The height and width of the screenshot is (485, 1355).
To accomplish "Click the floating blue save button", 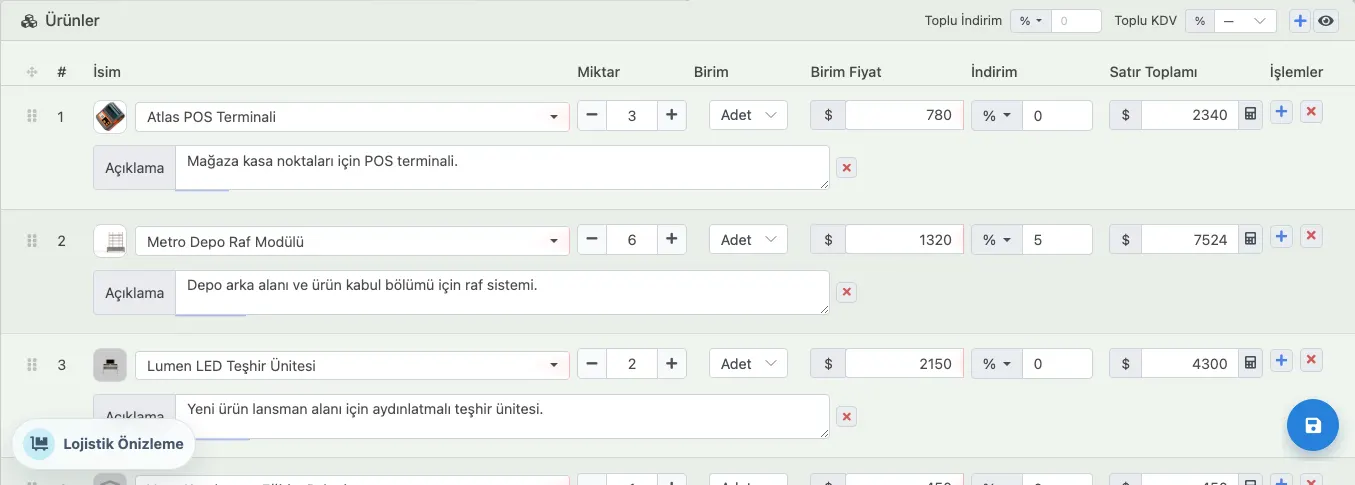I will 1313,426.
